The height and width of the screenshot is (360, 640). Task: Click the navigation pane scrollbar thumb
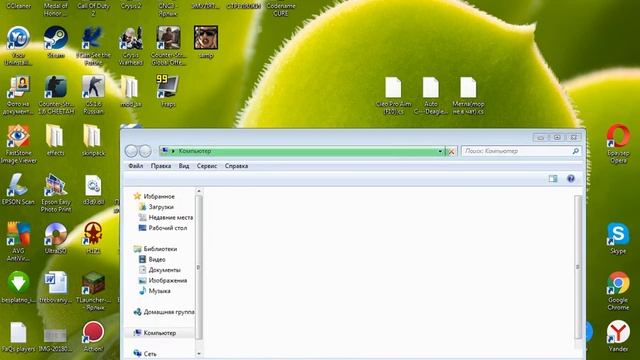(x=199, y=267)
